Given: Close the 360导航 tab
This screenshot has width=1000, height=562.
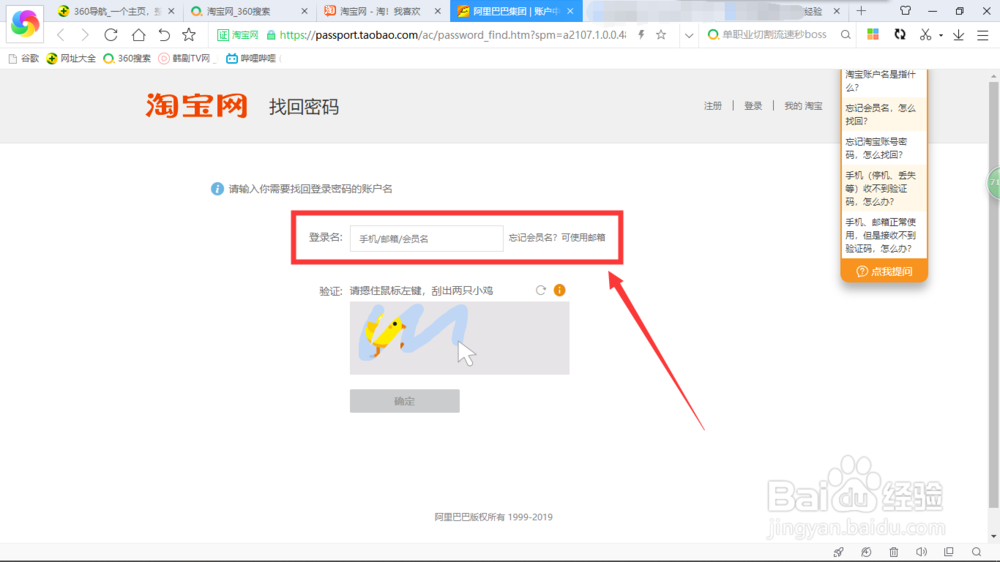Looking at the screenshot, I should point(171,11).
